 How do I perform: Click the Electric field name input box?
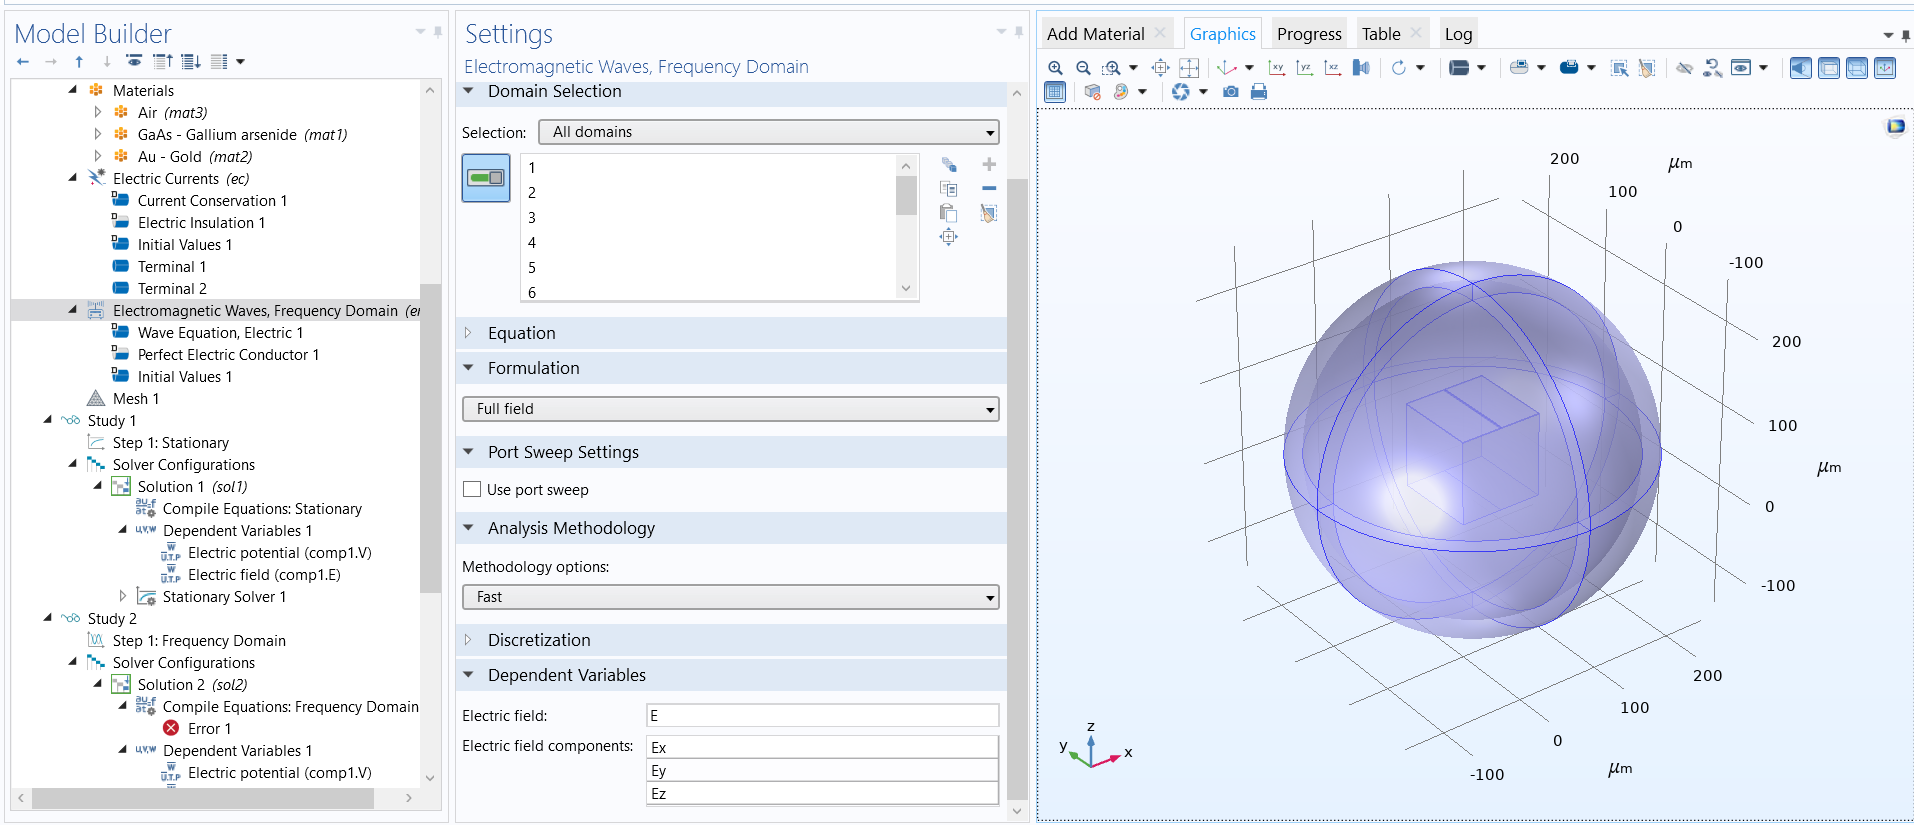[822, 716]
